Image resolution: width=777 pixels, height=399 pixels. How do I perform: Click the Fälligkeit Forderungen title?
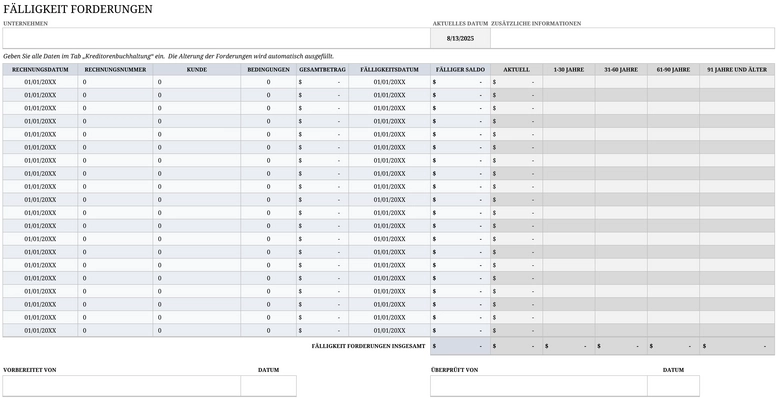(x=78, y=9)
